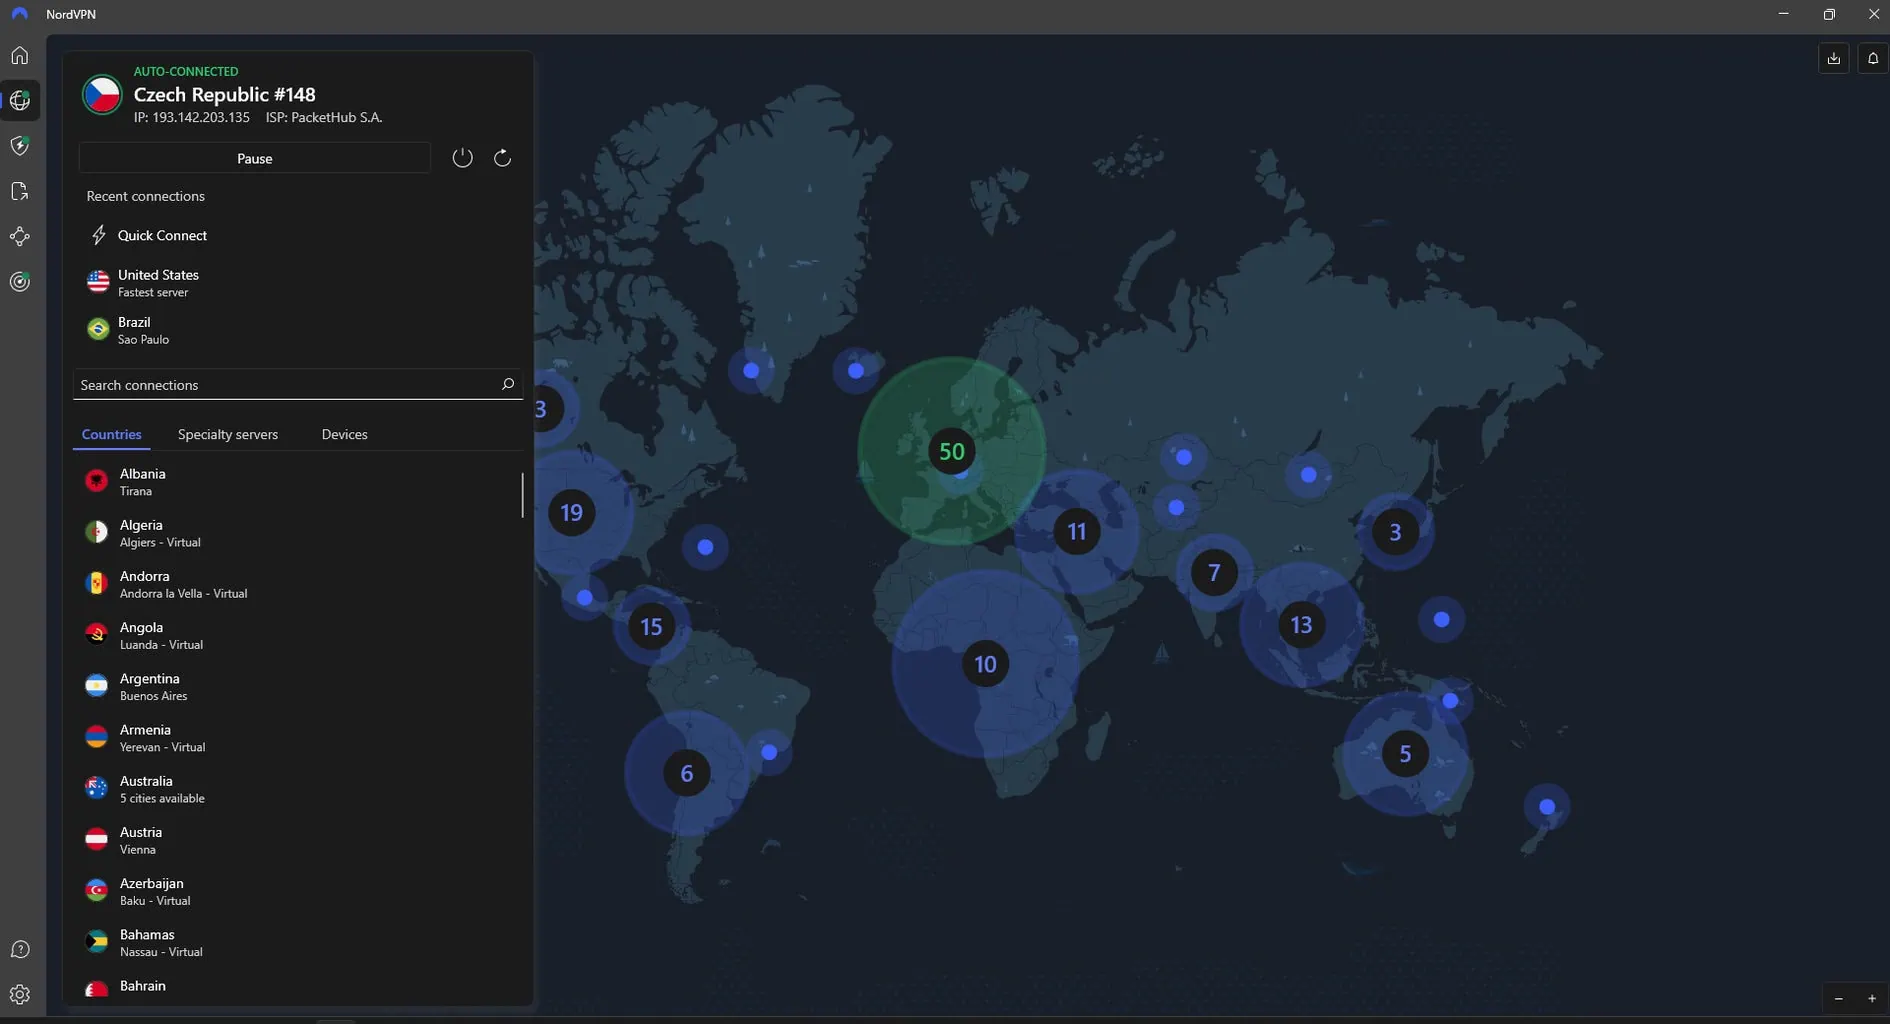Open Threat Protection shield icon

coord(20,146)
